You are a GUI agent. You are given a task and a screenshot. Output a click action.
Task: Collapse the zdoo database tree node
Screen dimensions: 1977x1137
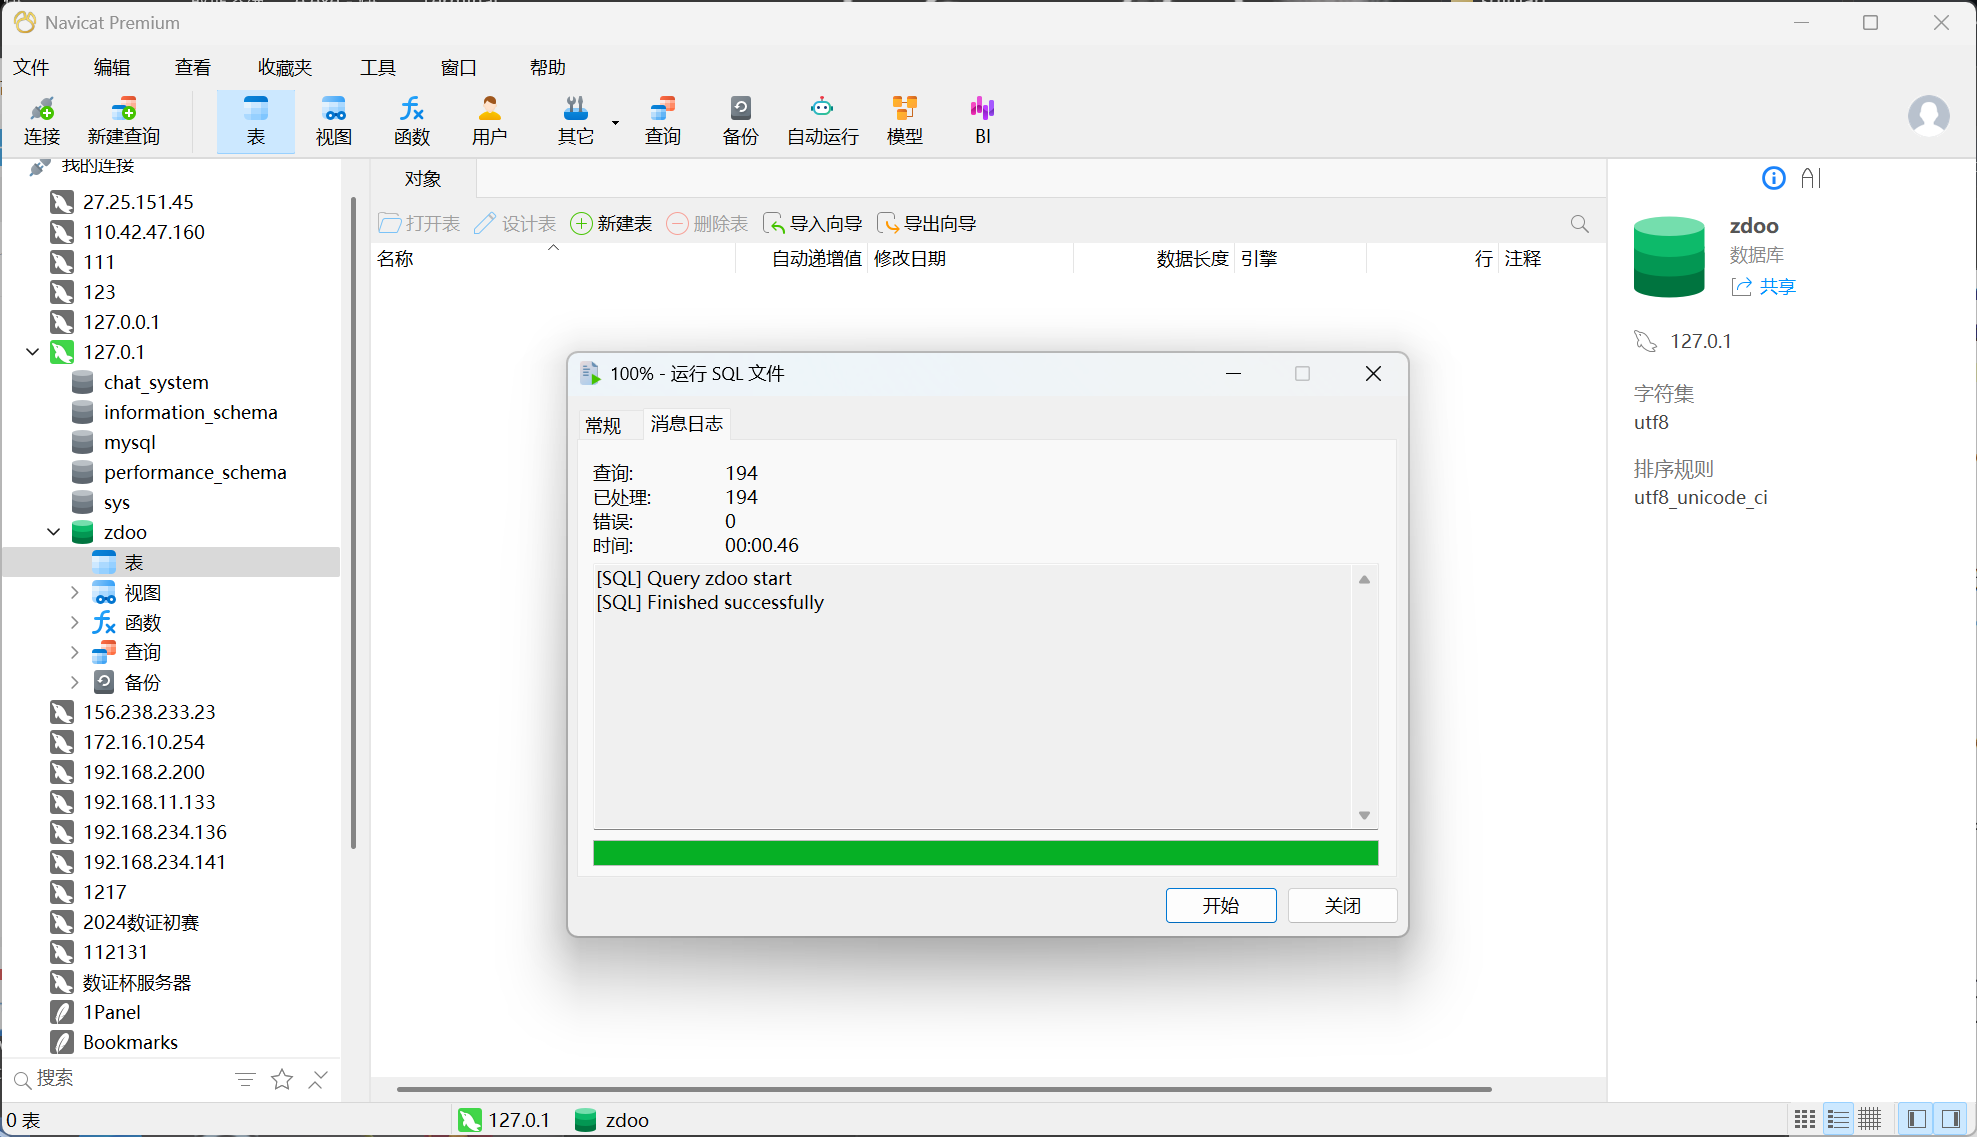tap(54, 532)
